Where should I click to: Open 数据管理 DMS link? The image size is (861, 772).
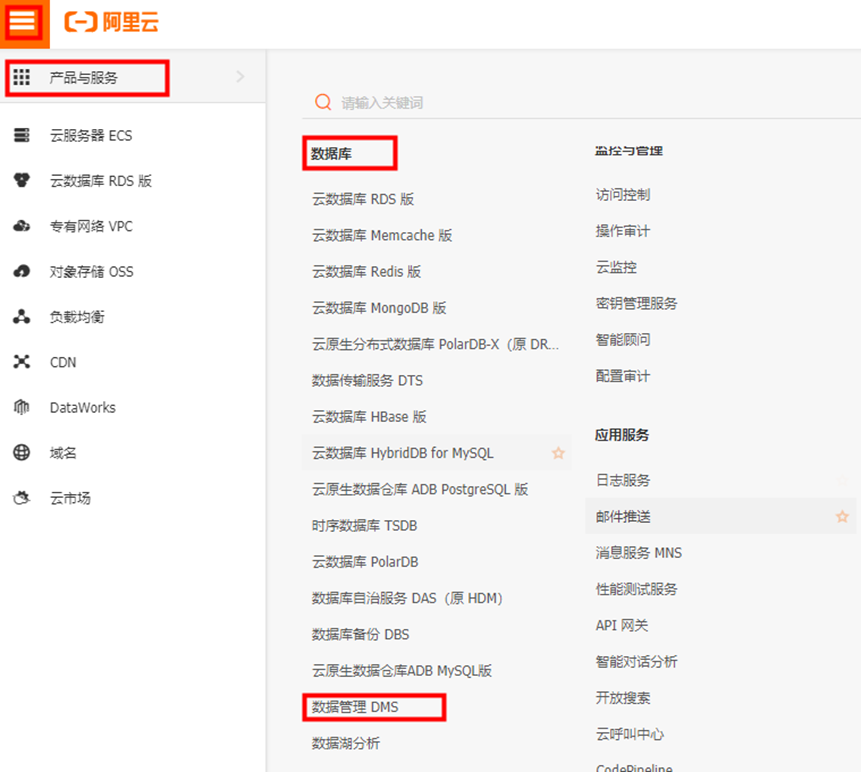click(355, 707)
